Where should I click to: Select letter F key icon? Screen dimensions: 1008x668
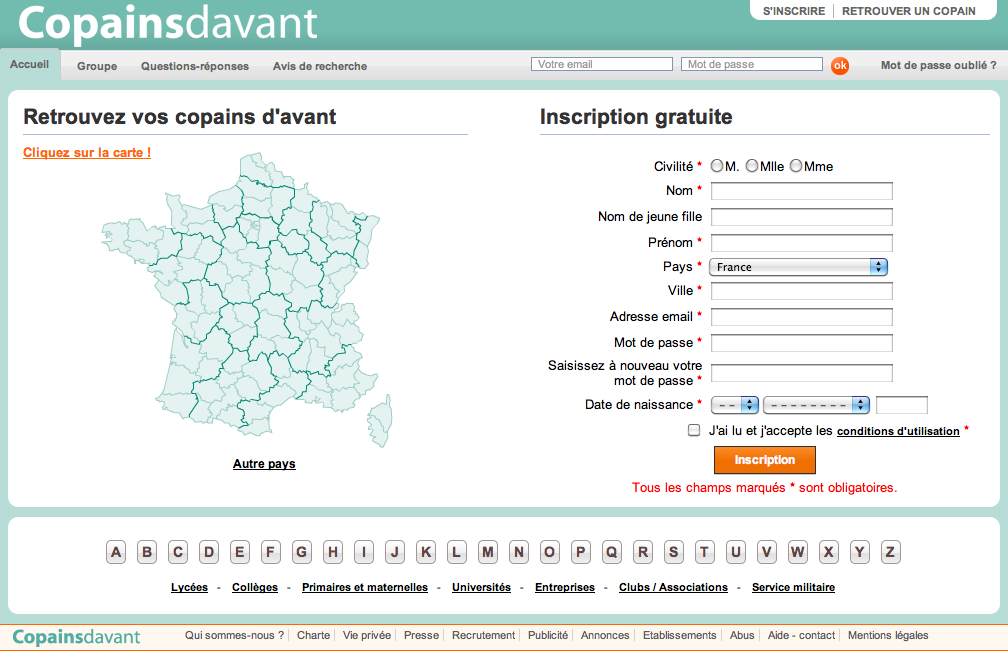click(x=271, y=552)
